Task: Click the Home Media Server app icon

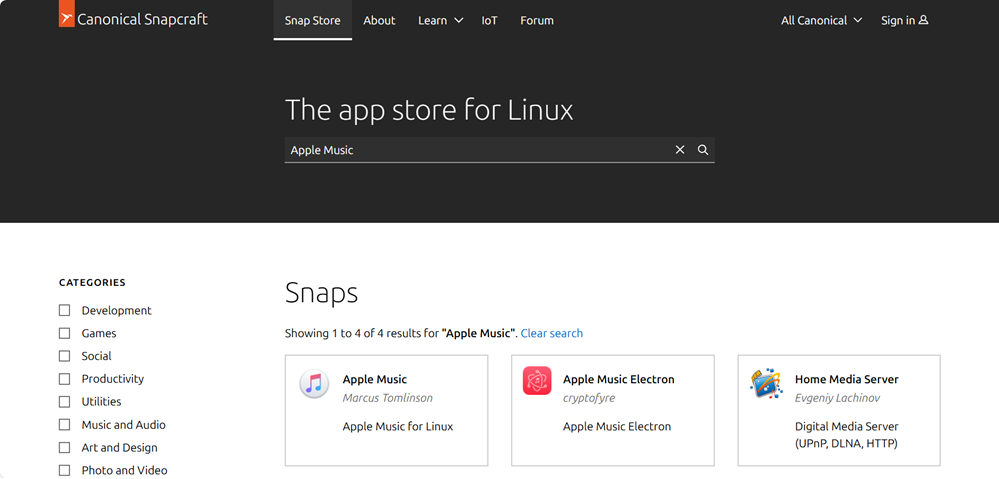Action: [766, 384]
